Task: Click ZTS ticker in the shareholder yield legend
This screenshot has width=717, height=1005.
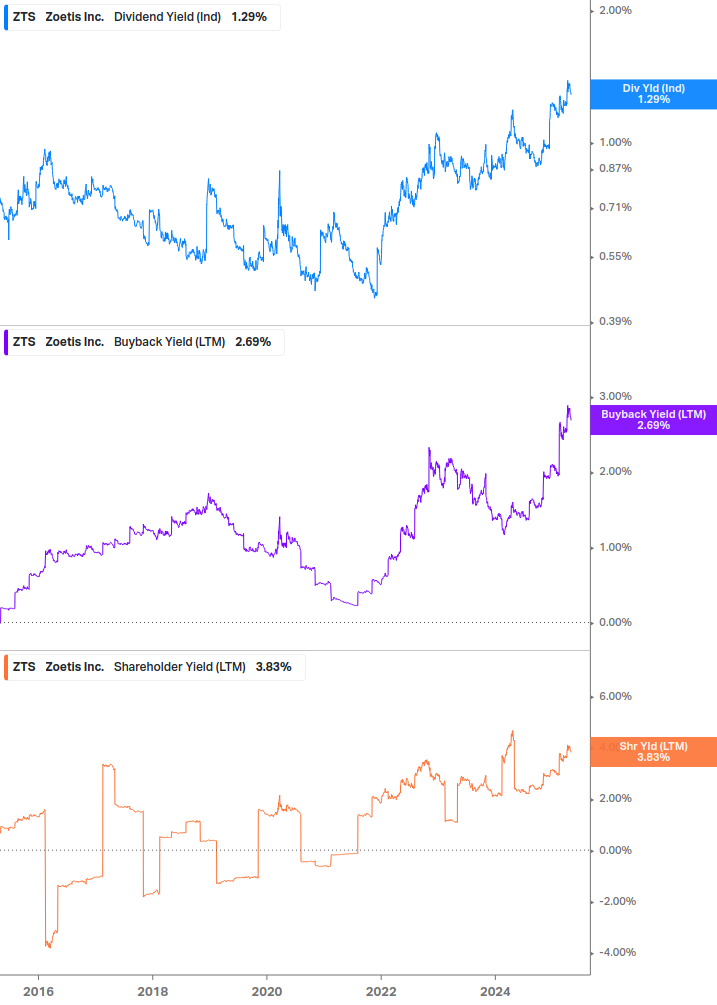Action: pos(24,667)
